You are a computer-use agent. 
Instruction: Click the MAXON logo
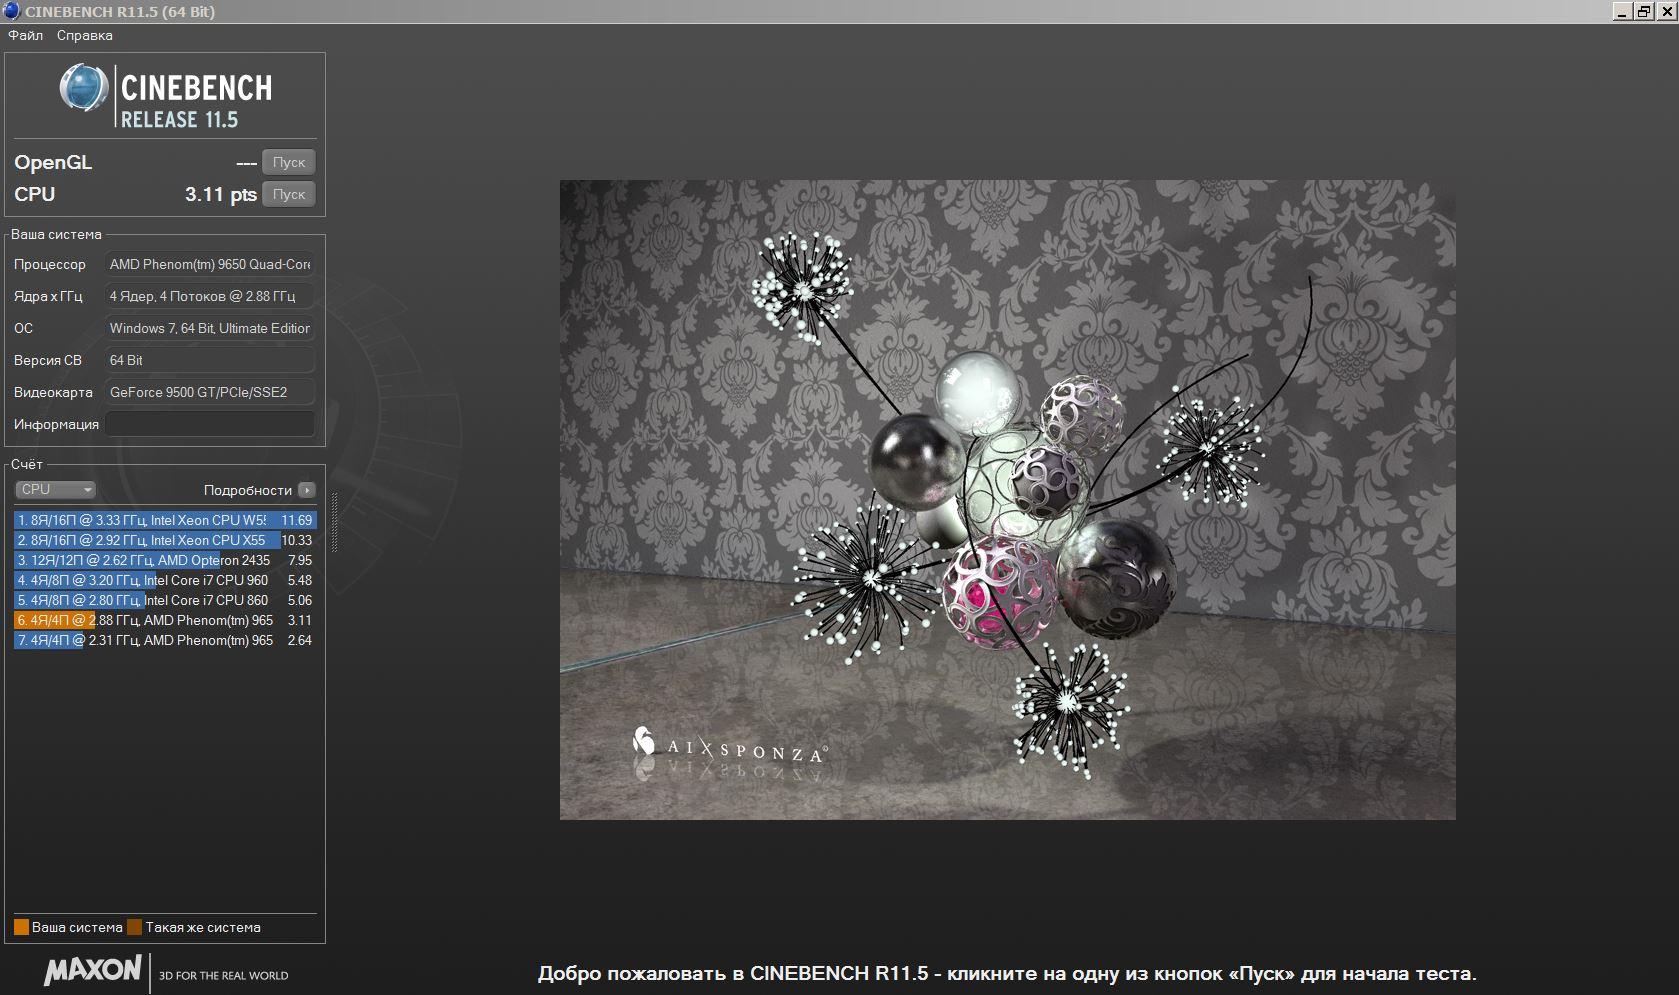pos(93,970)
